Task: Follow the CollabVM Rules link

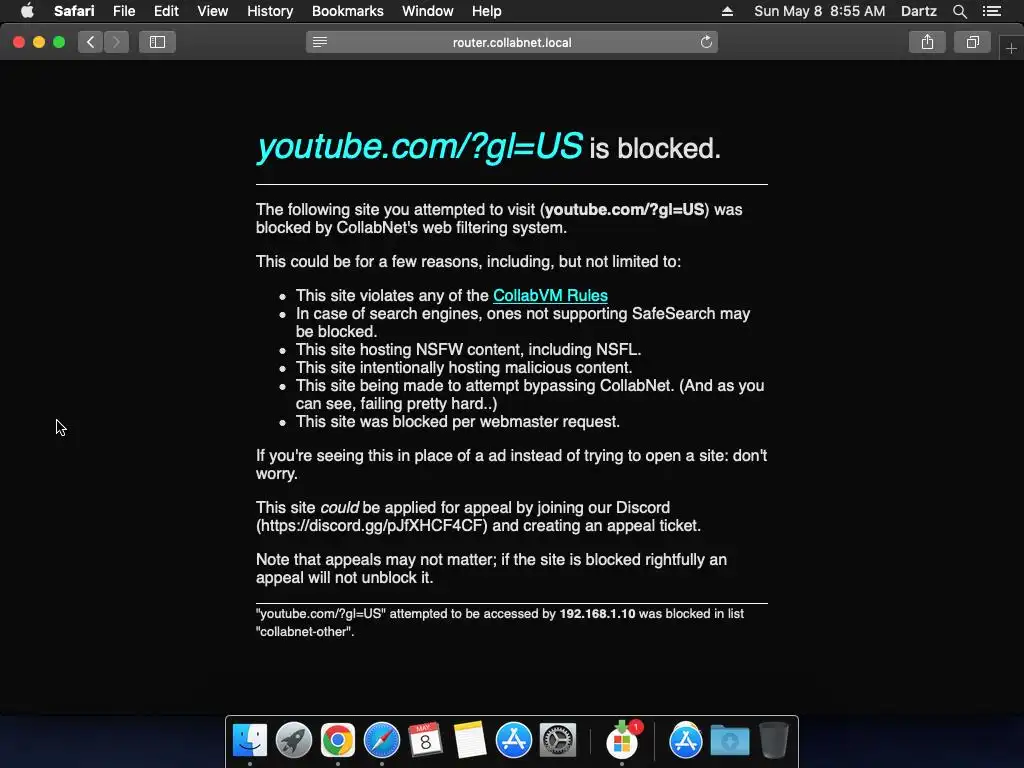Action: 550,295
